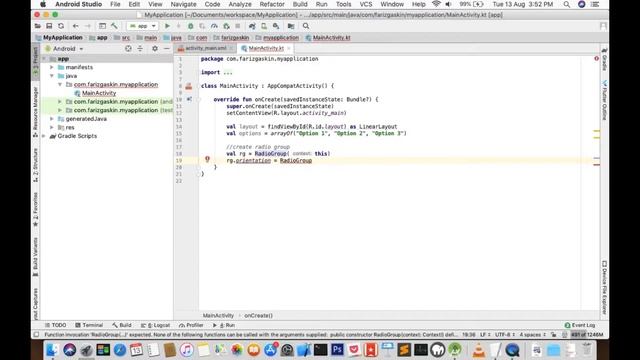Click the Save All toolbar icon

coord(49,26)
